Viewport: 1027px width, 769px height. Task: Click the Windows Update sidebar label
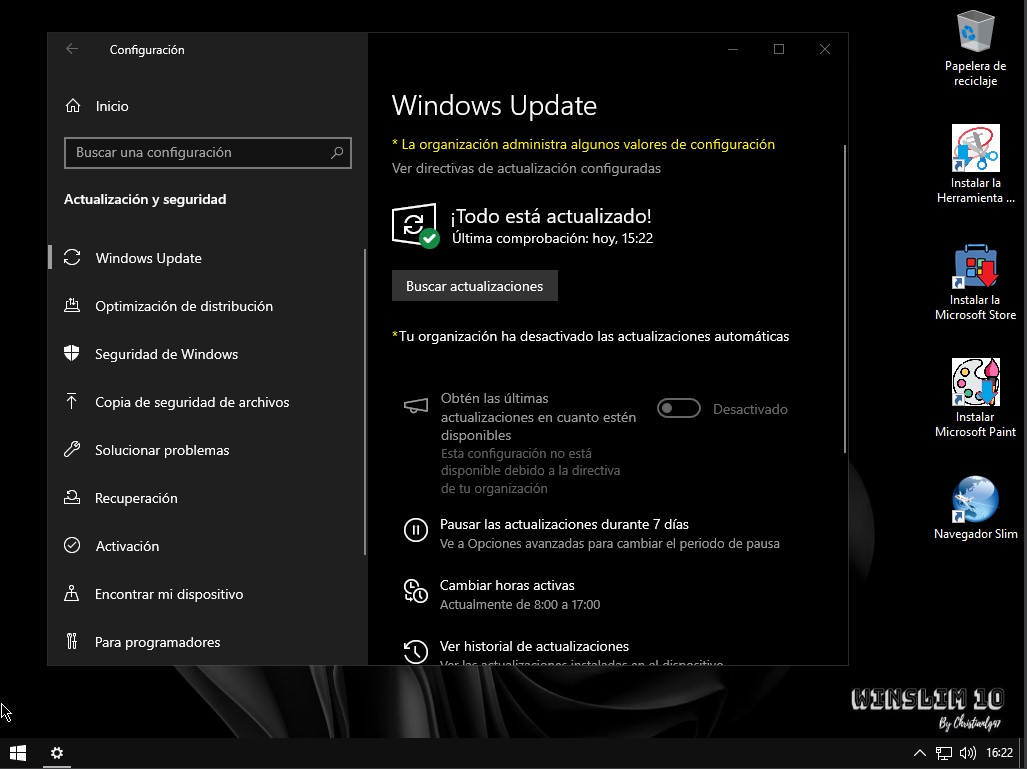pyautogui.click(x=149, y=258)
